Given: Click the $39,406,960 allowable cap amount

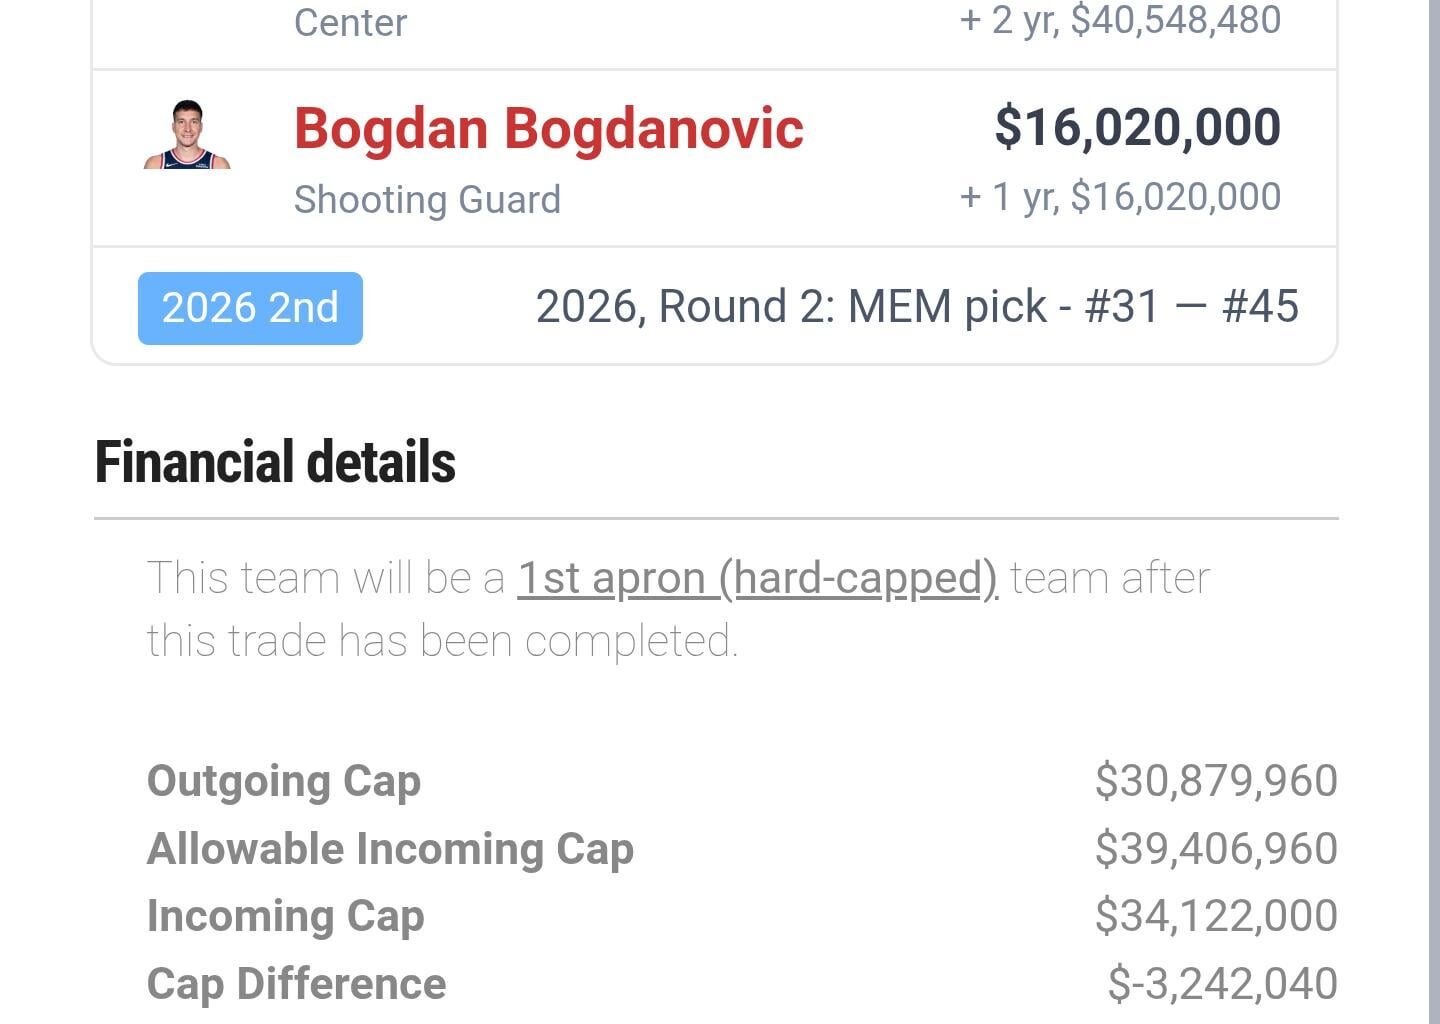Looking at the screenshot, I should [x=1214, y=849].
